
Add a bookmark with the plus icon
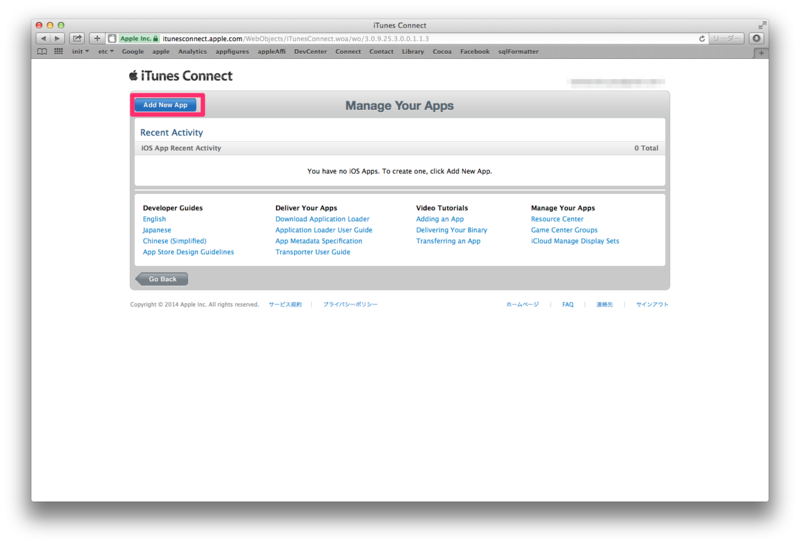pos(97,38)
